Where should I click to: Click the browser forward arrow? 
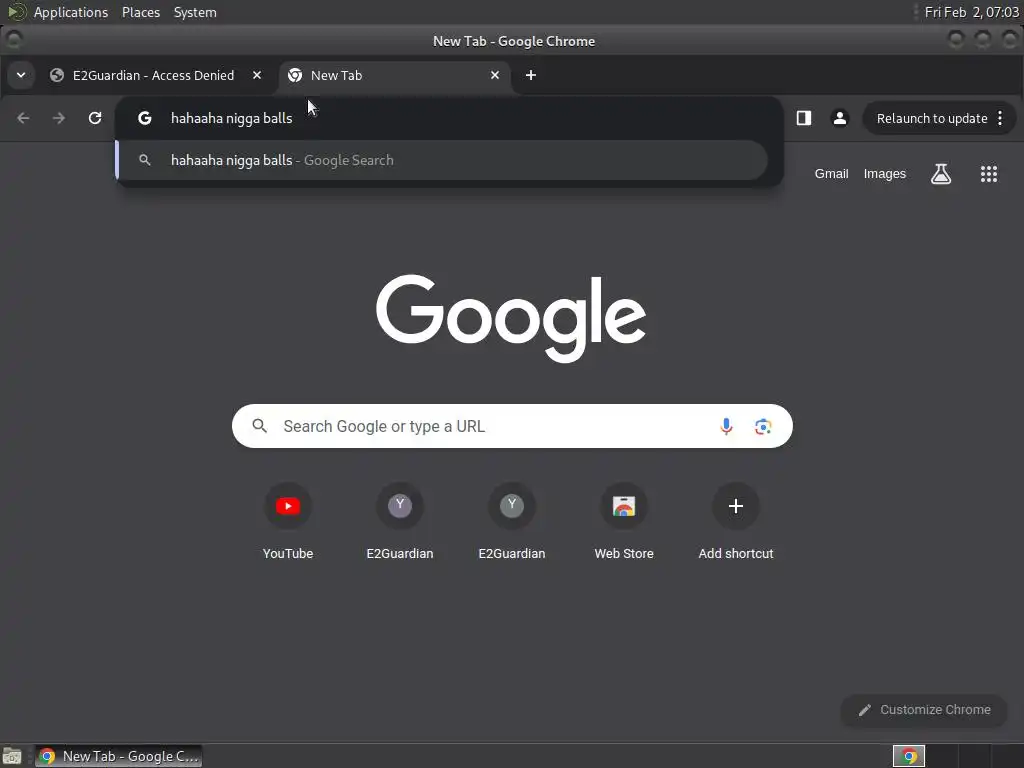click(x=59, y=118)
